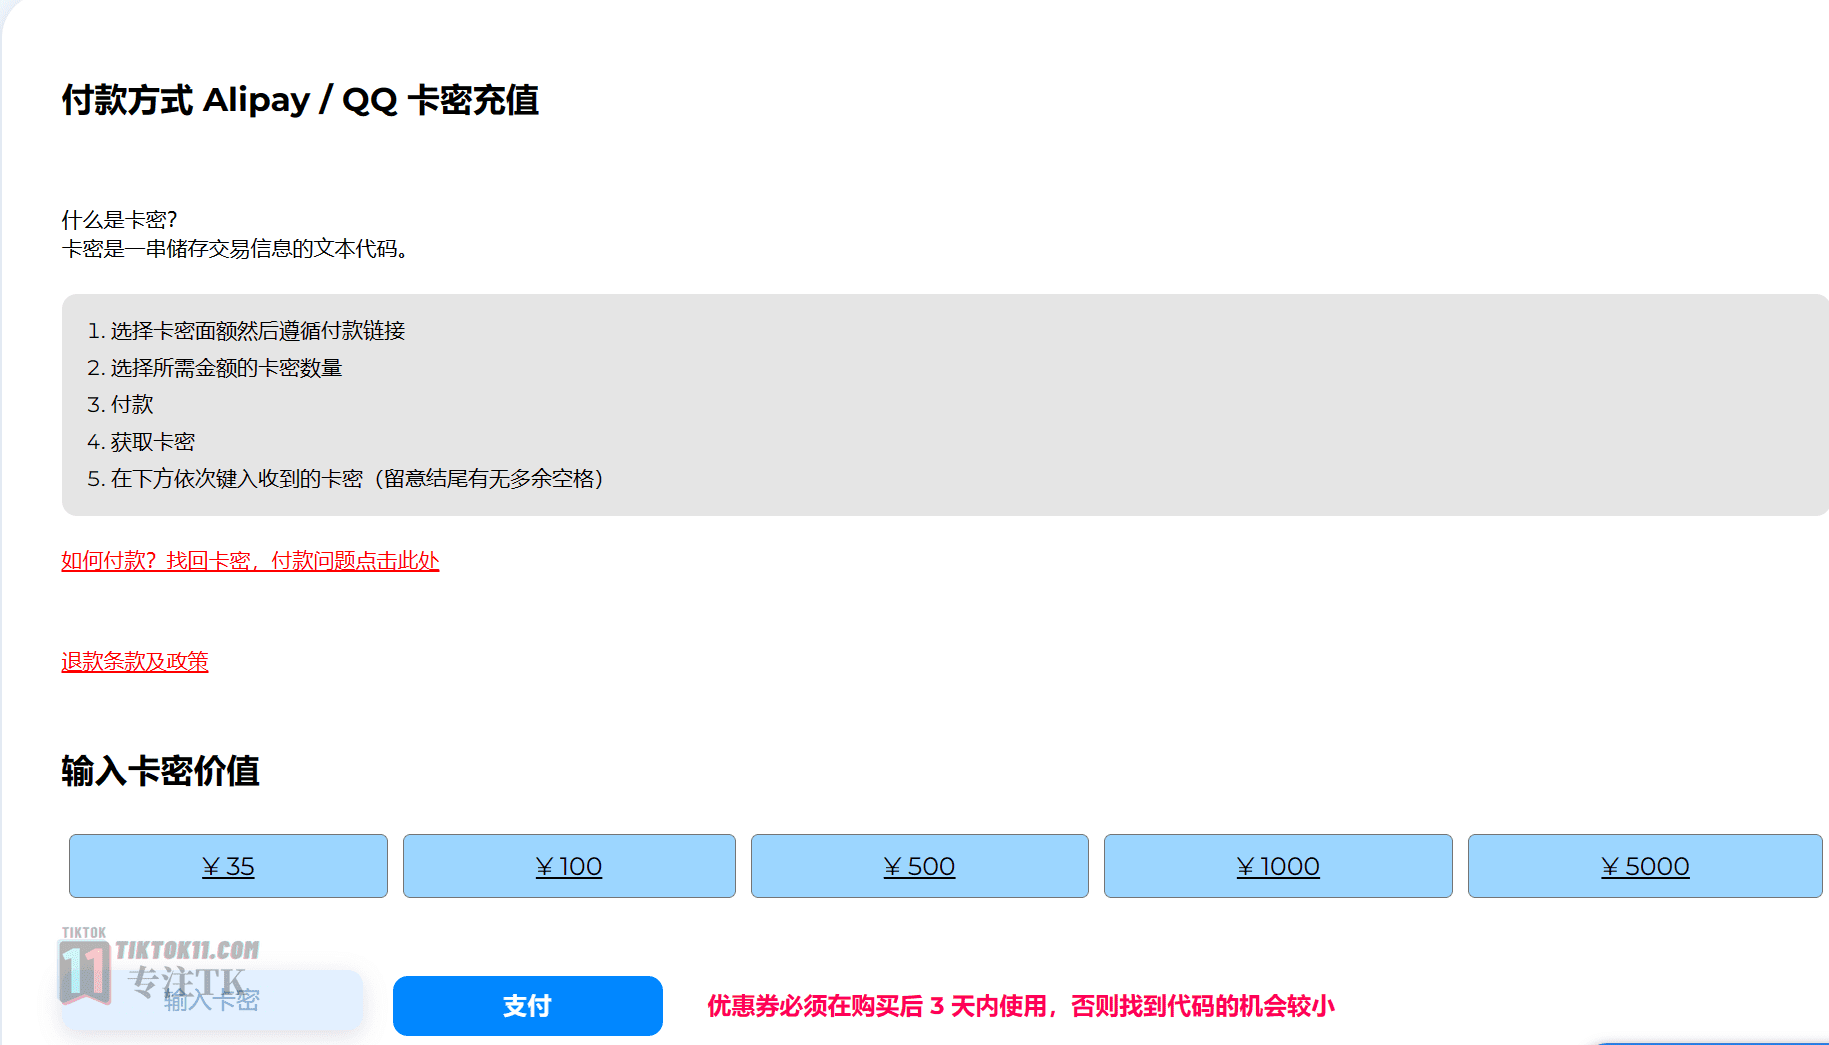Image resolution: width=1829 pixels, height=1045 pixels.
Task: Select the ¥35 card value button
Action: tap(228, 866)
